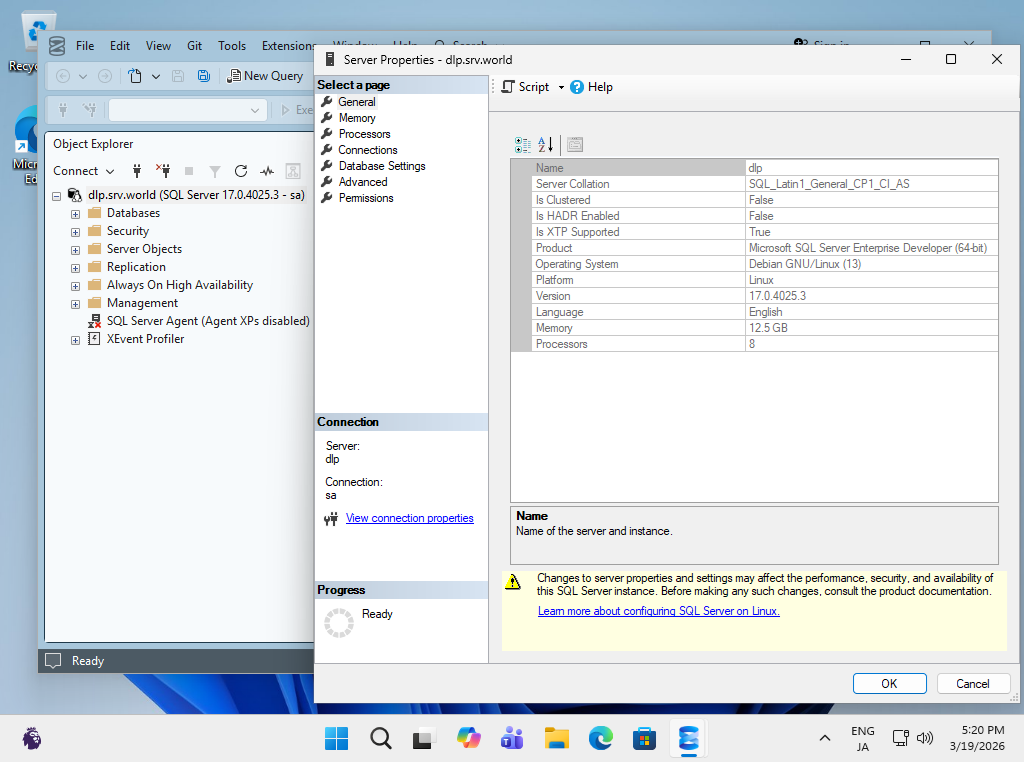
Task: Open Task View from taskbar
Action: pos(424,738)
